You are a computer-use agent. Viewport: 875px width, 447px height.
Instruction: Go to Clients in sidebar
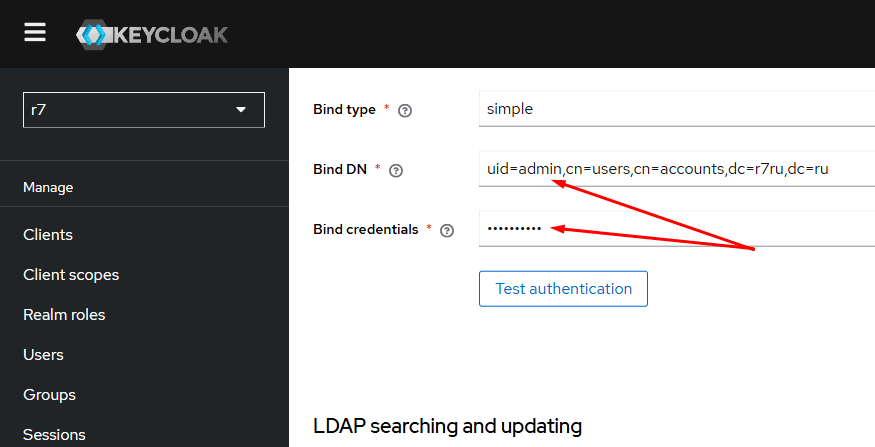[48, 234]
